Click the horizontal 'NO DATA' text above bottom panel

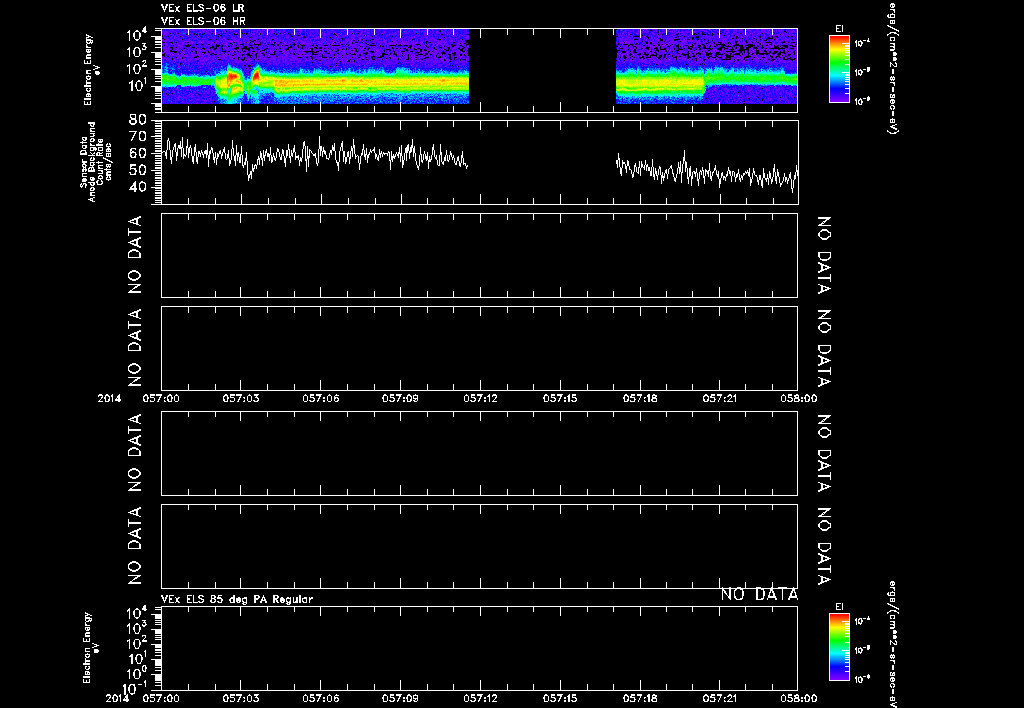point(759,594)
